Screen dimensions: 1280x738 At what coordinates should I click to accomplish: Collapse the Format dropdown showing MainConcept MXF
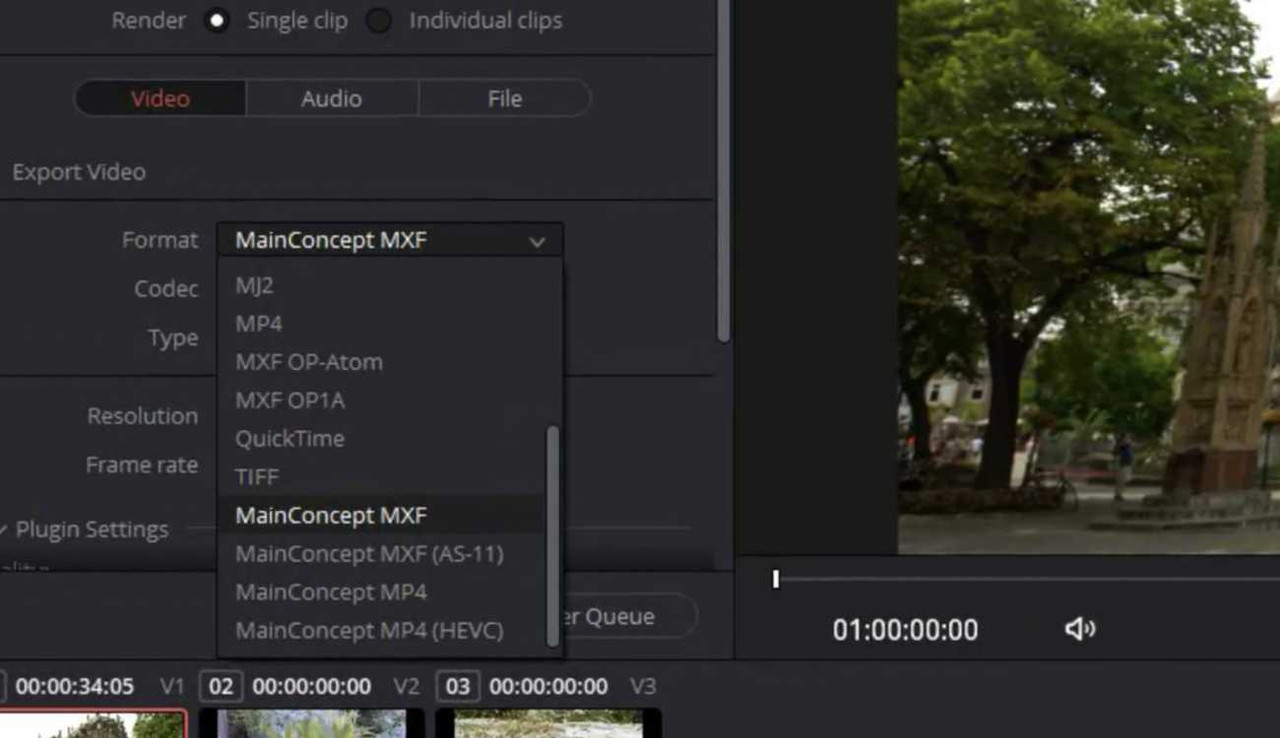pyautogui.click(x=390, y=240)
